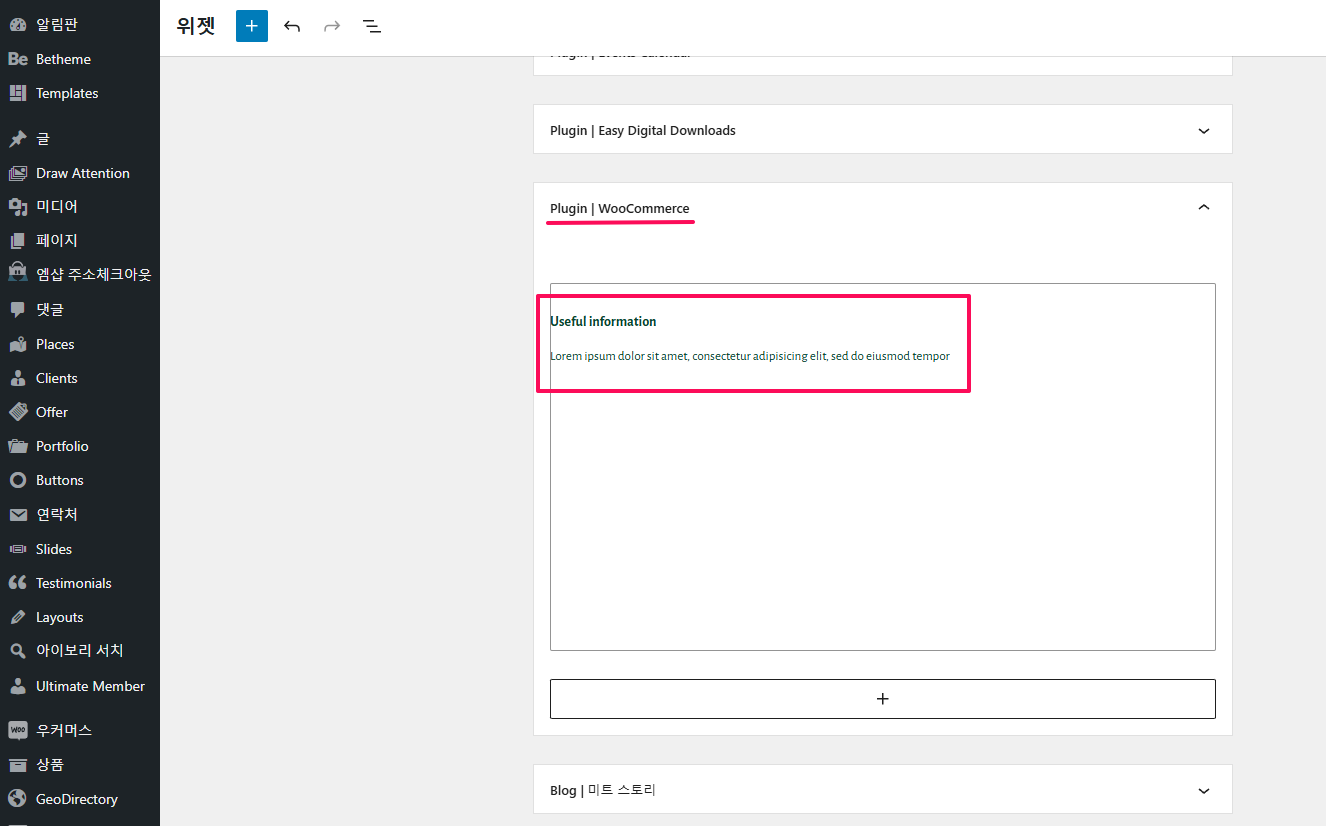The image size is (1326, 826).
Task: Click the 우커머스 Woo icon
Action: 17,730
